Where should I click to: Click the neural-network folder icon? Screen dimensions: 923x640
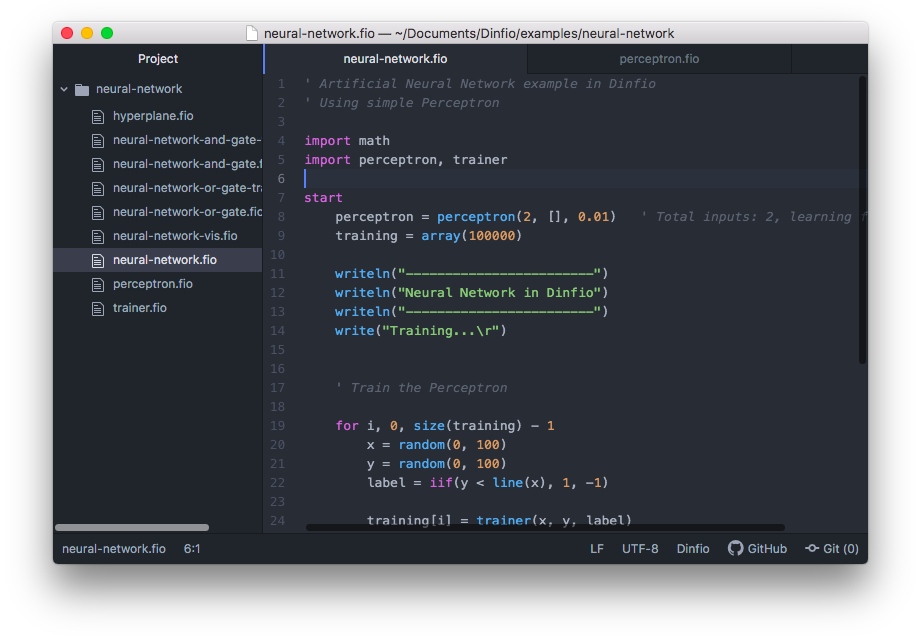(82, 89)
